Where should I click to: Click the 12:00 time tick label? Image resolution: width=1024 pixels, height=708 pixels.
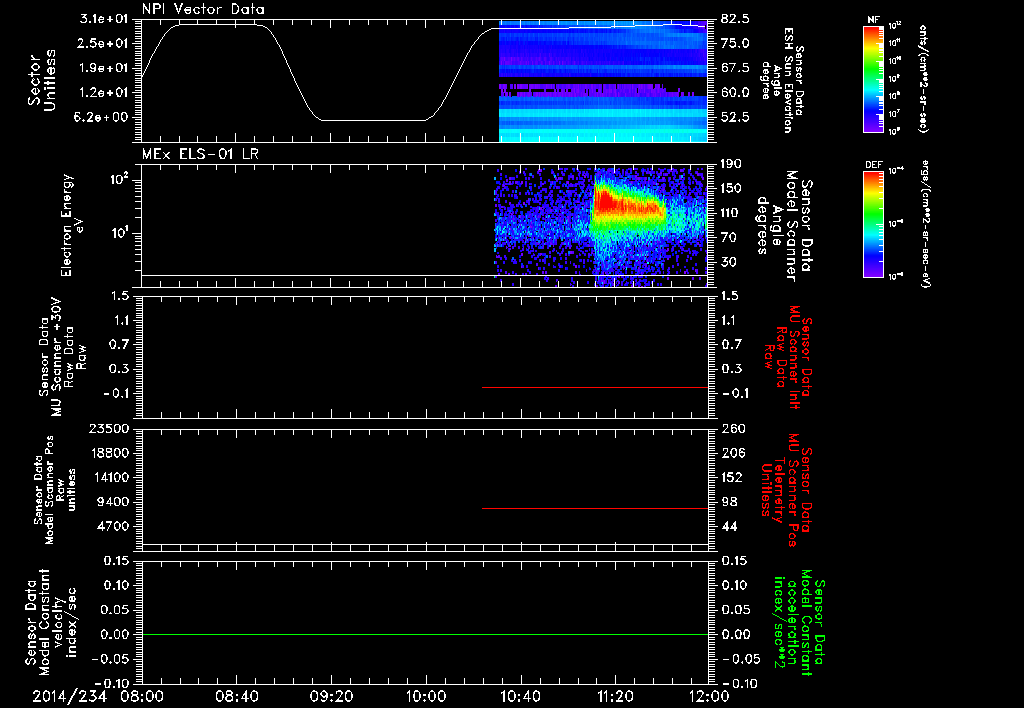(x=709, y=697)
